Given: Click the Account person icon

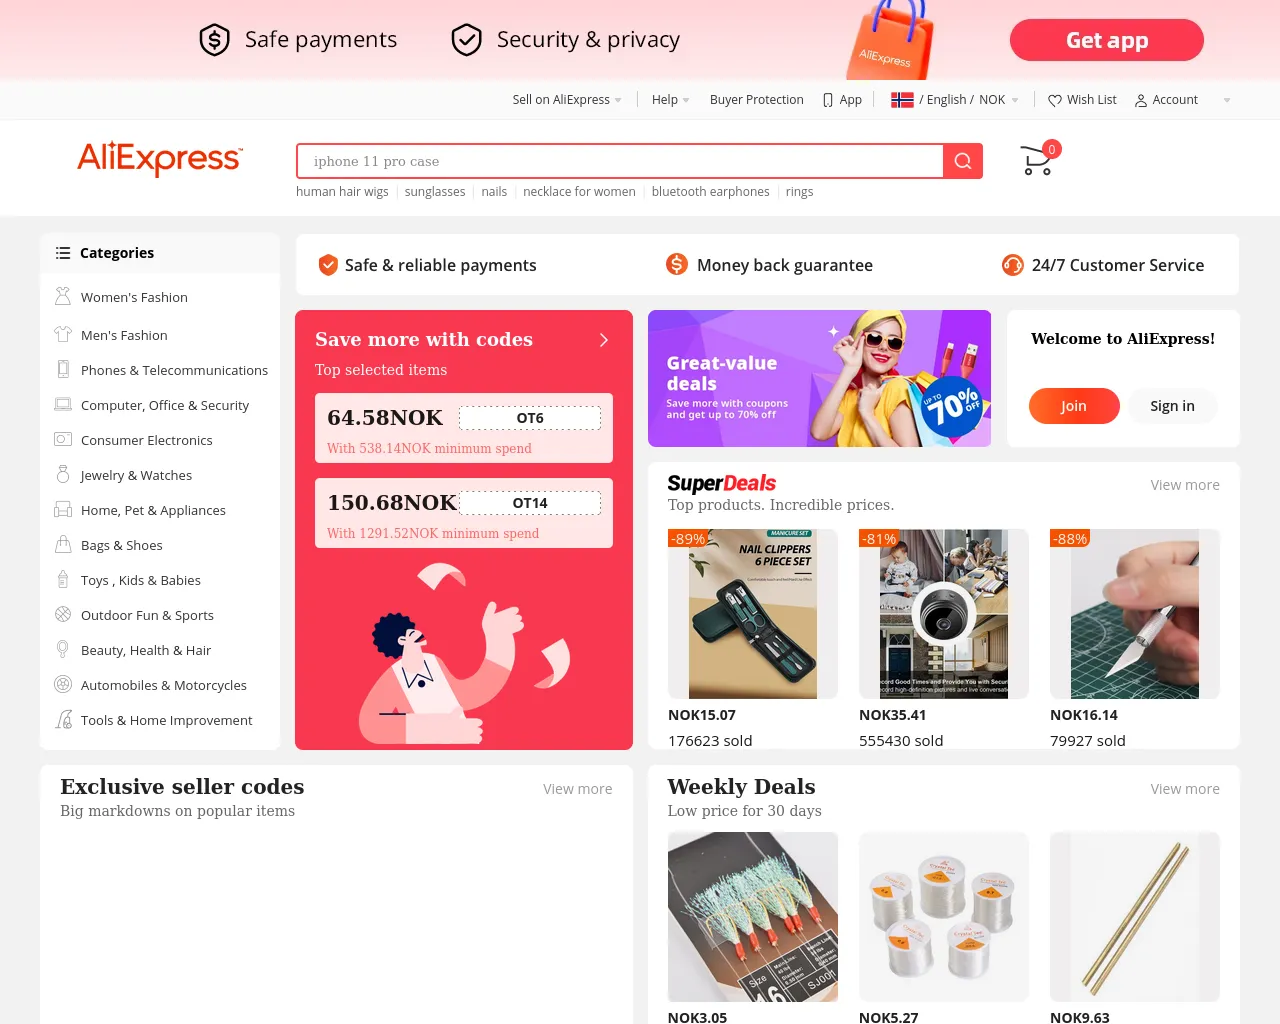Looking at the screenshot, I should [1141, 100].
